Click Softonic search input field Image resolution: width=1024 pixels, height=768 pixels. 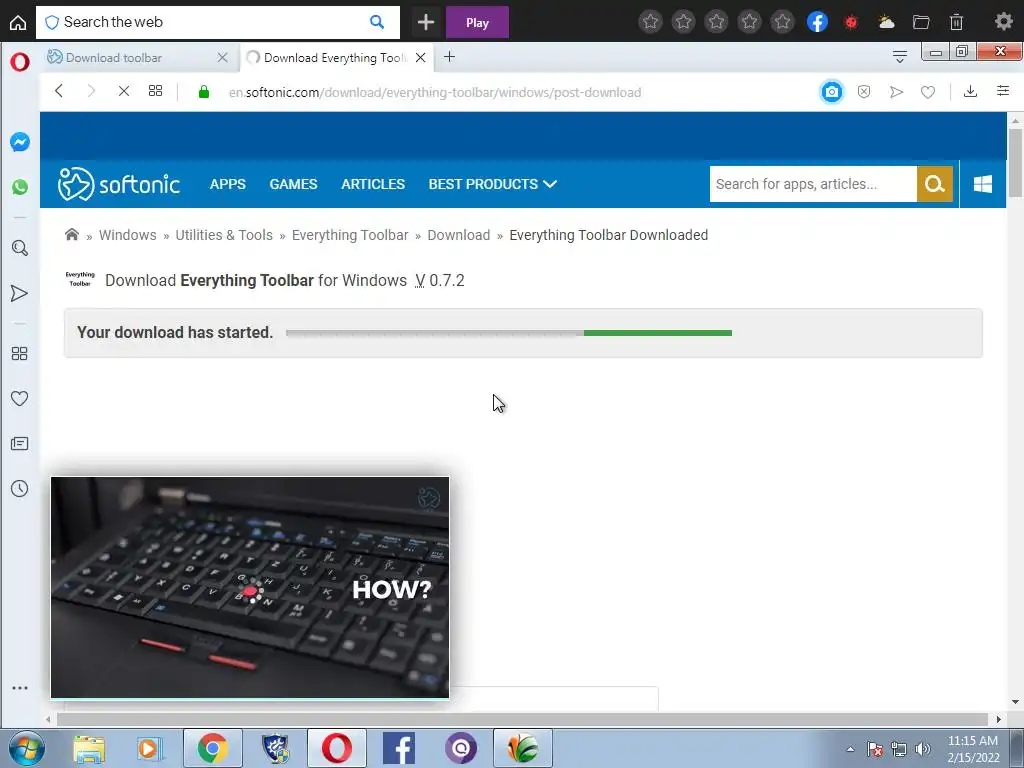[813, 184]
